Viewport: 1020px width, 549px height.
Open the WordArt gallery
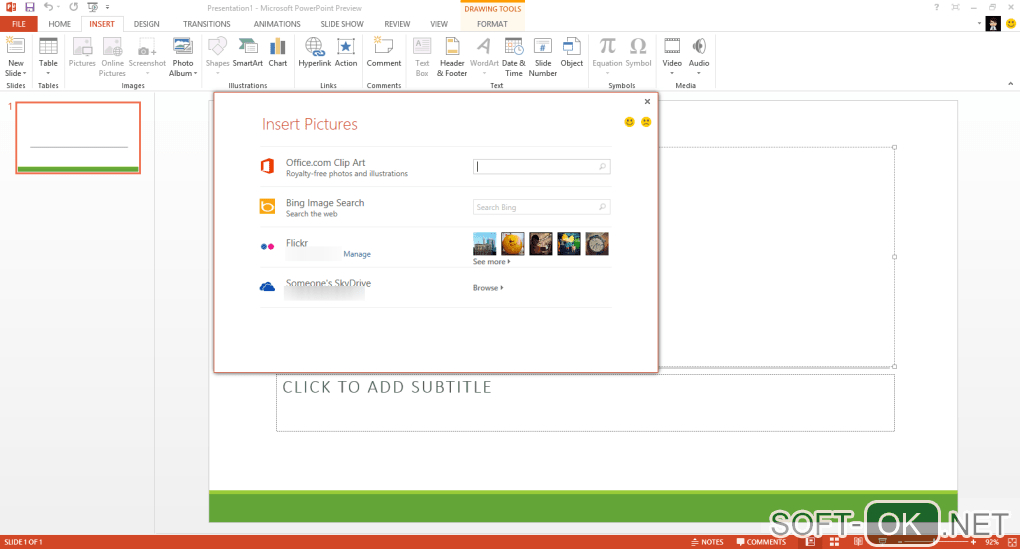(484, 56)
